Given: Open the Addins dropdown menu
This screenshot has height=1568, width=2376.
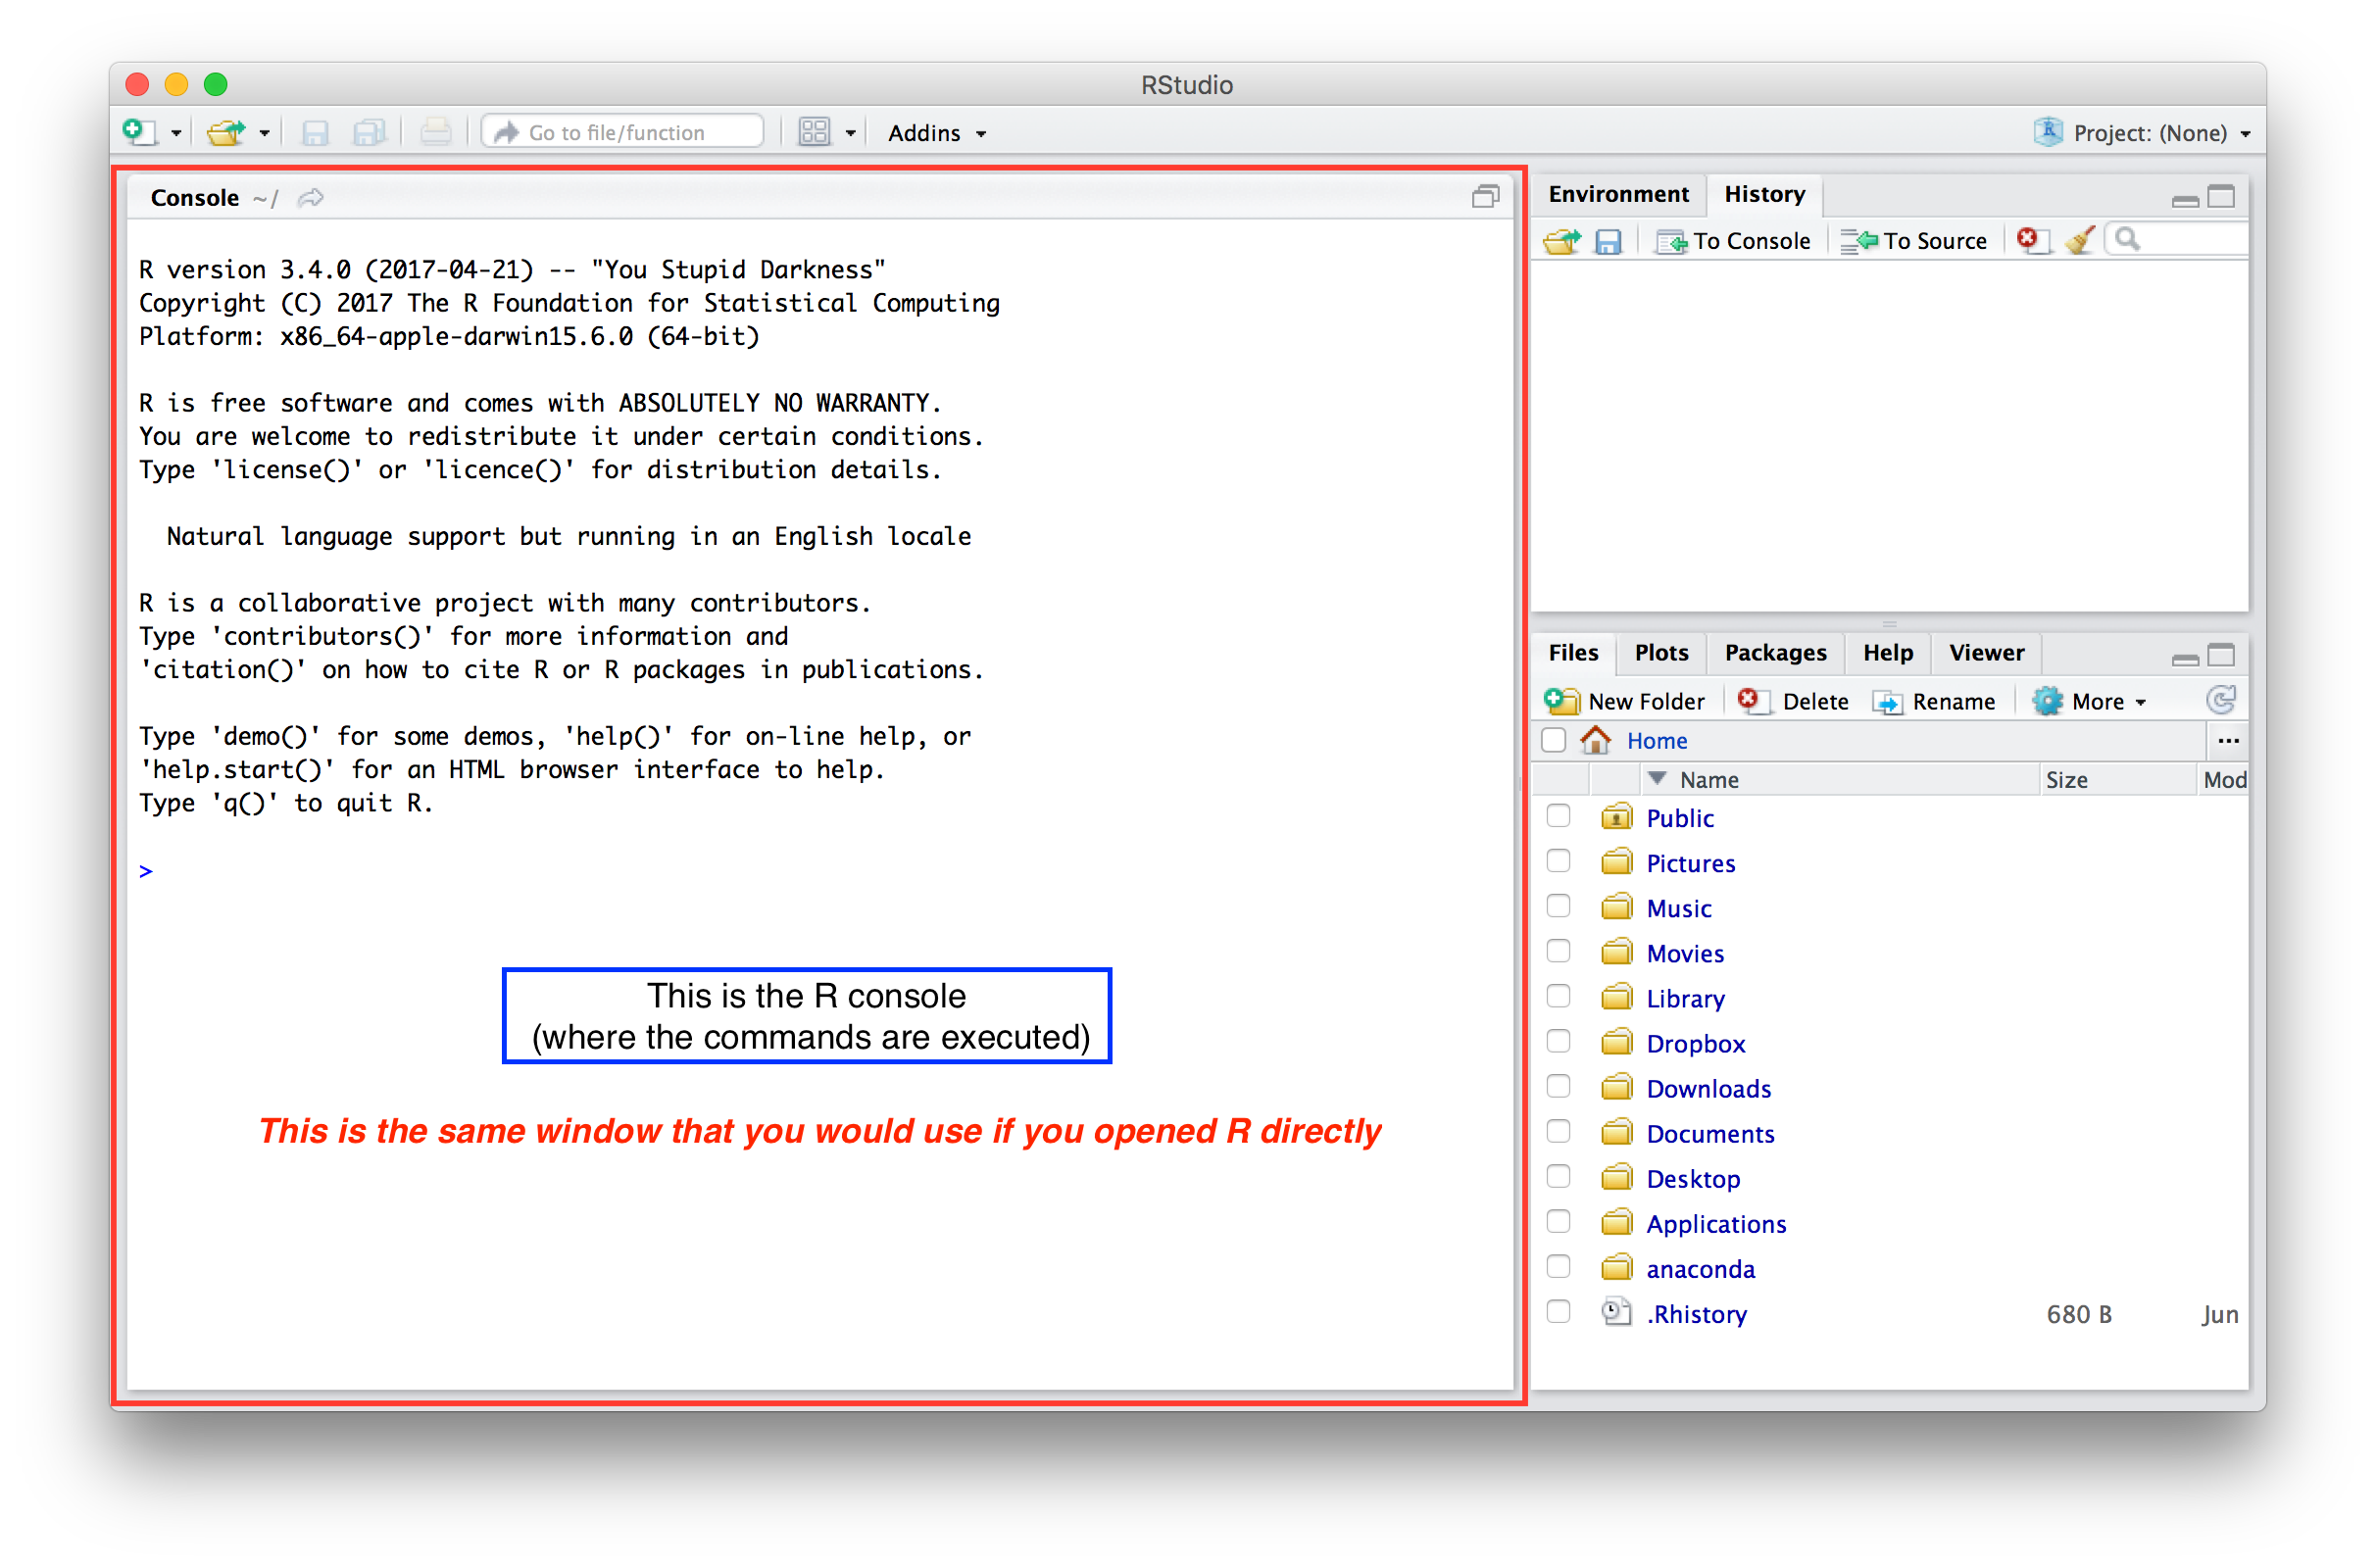Looking at the screenshot, I should point(936,133).
